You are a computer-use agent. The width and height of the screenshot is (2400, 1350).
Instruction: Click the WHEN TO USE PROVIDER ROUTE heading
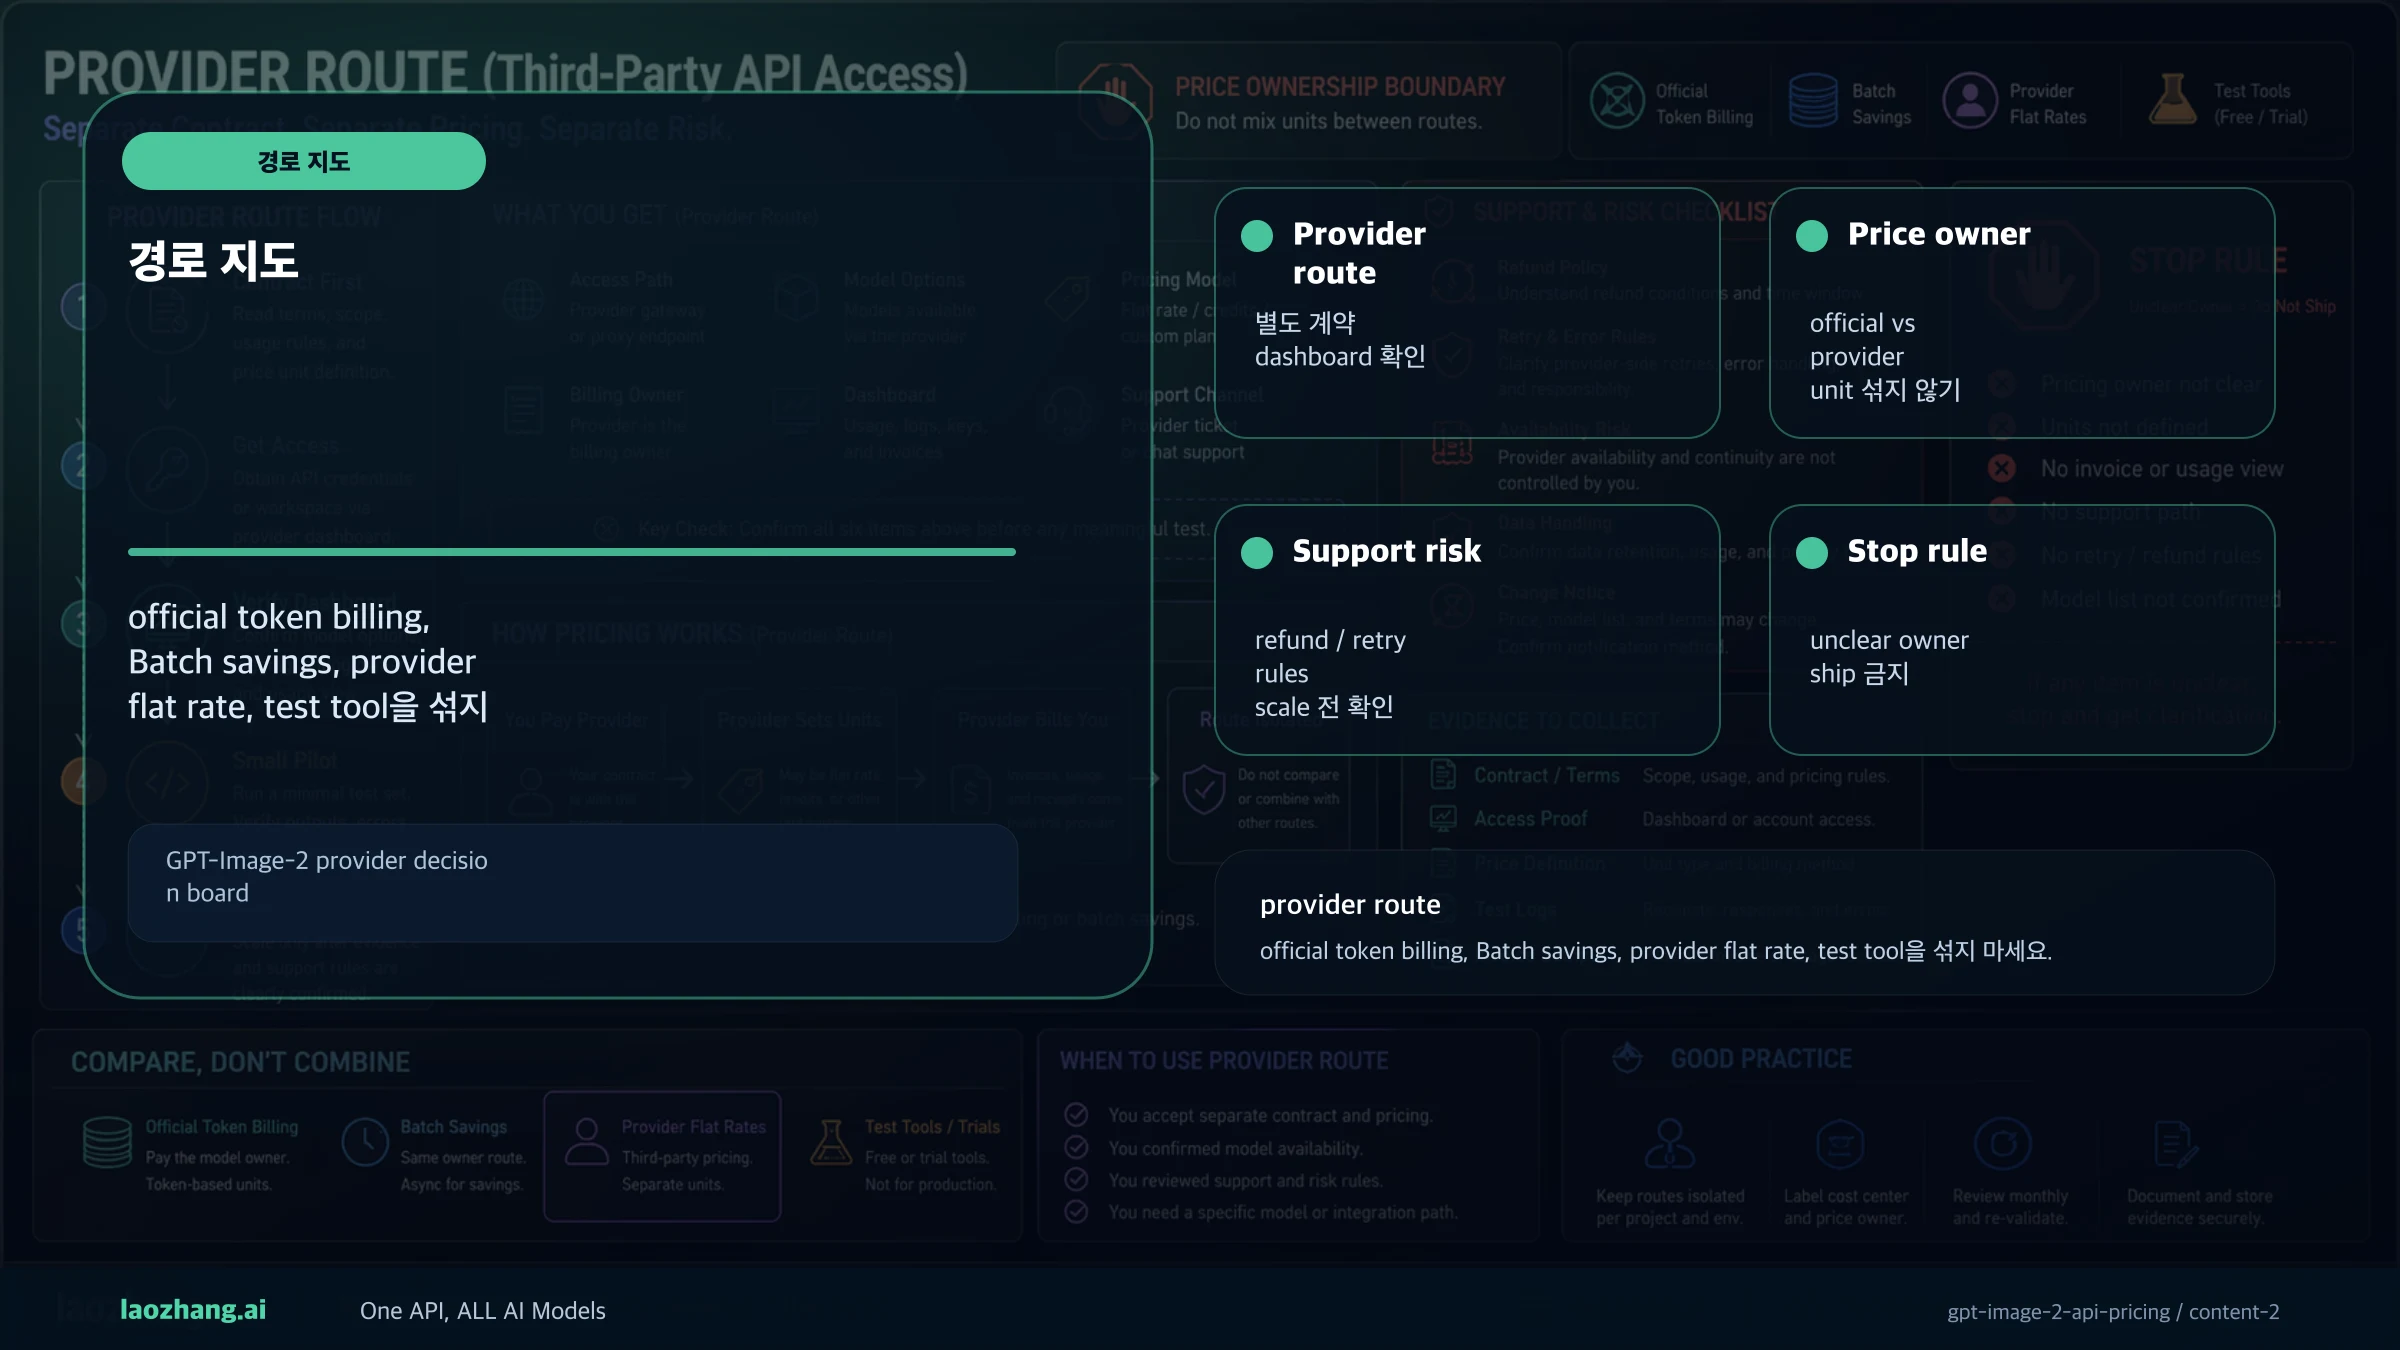pos(1224,1060)
